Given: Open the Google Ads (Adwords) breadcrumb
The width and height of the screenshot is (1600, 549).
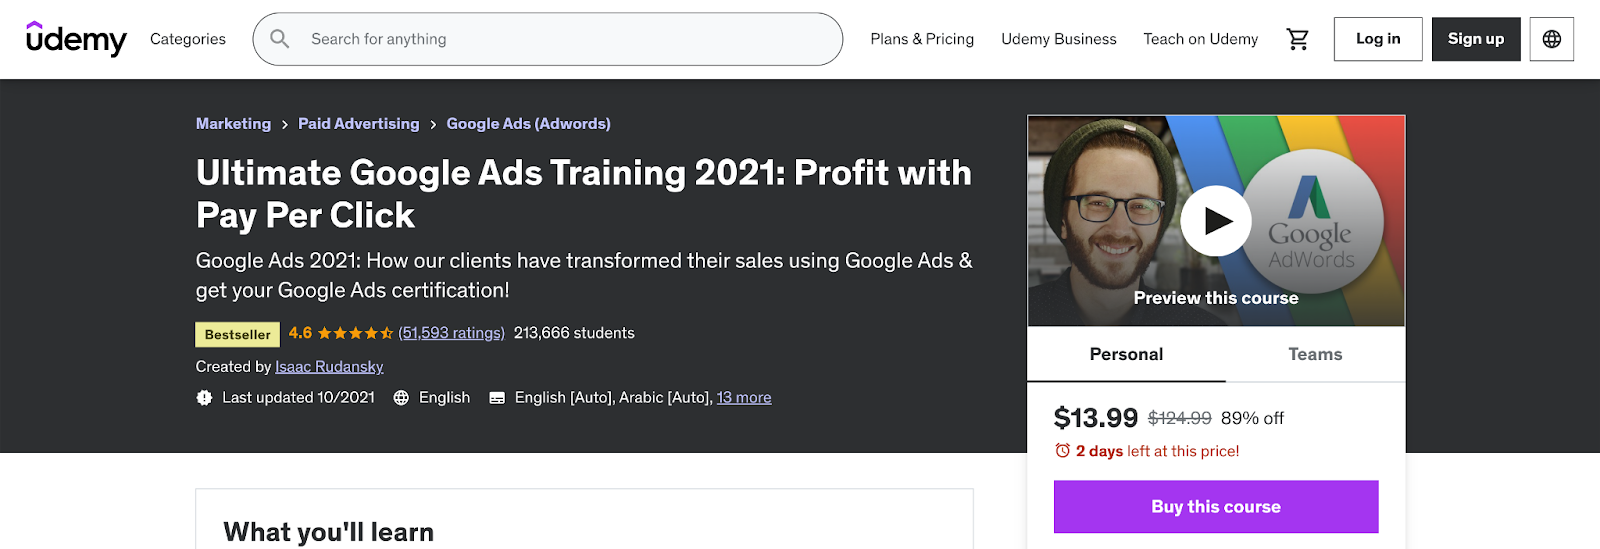Looking at the screenshot, I should (x=528, y=124).
